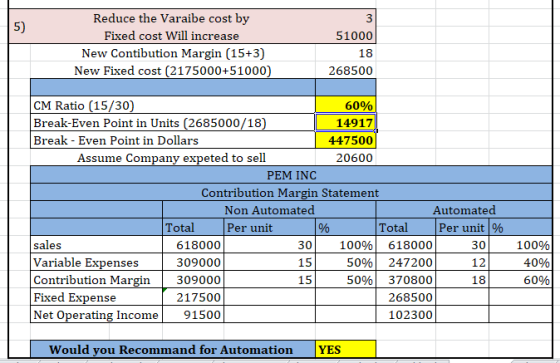560x363 pixels.
Task: Select the Non Automated fixed expense 217500
Action: [193, 297]
